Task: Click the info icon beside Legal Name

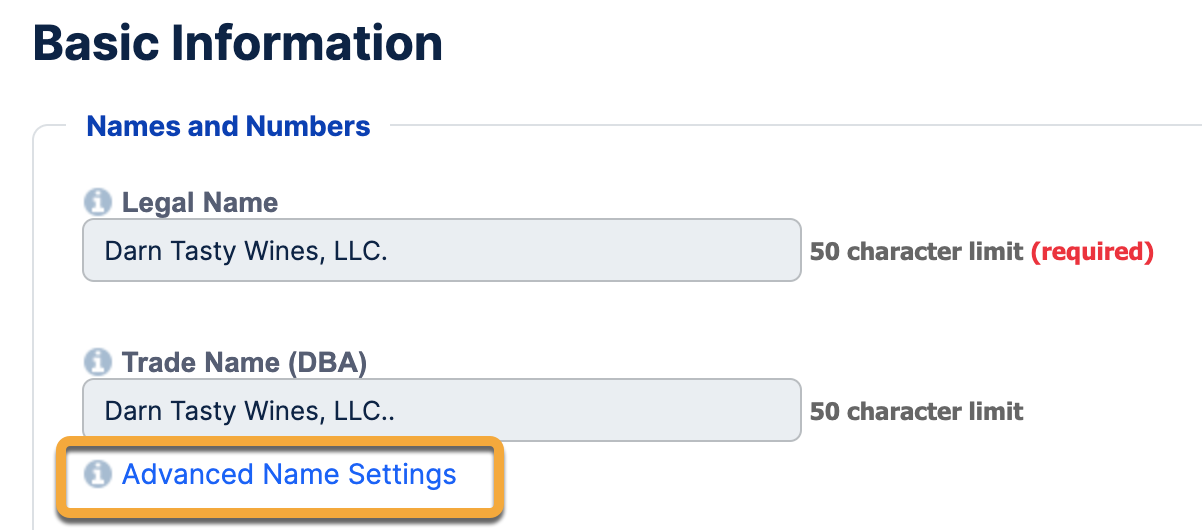Action: tap(97, 203)
